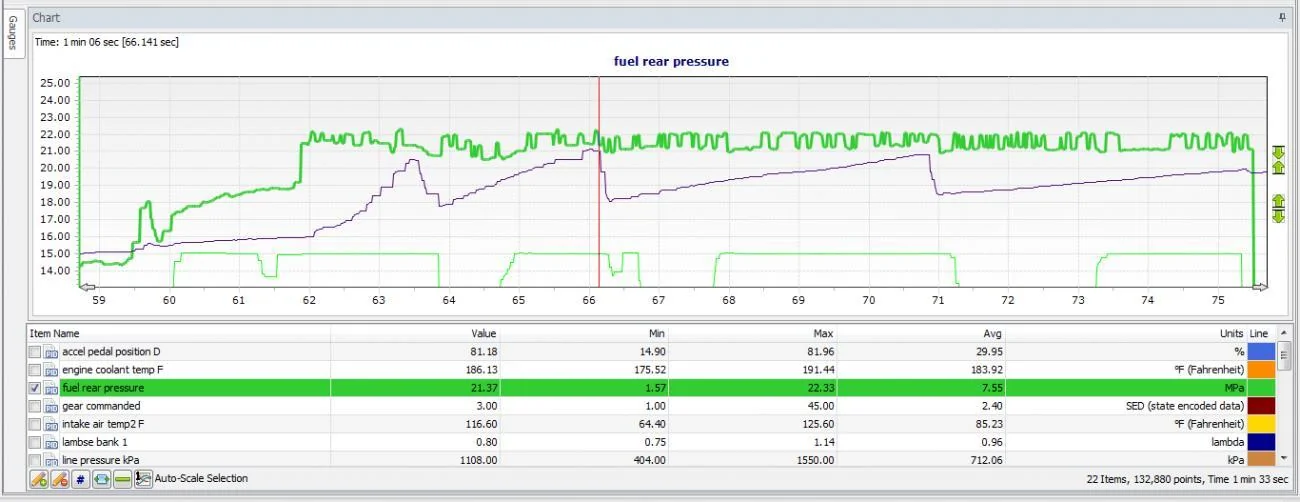1300x502 pixels.
Task: Click the PID icon for fuel rear pressure
Action: pyautogui.click(x=52, y=388)
